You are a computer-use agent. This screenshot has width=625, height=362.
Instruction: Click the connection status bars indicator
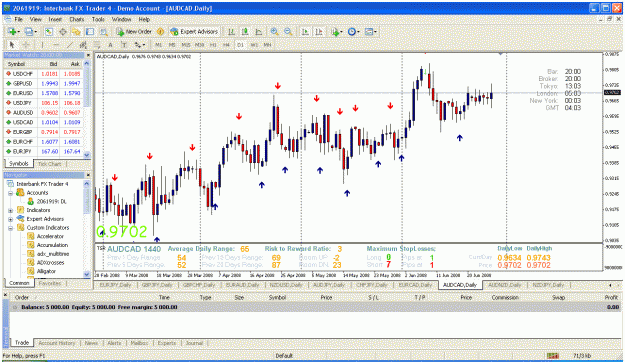pyautogui.click(x=552, y=355)
